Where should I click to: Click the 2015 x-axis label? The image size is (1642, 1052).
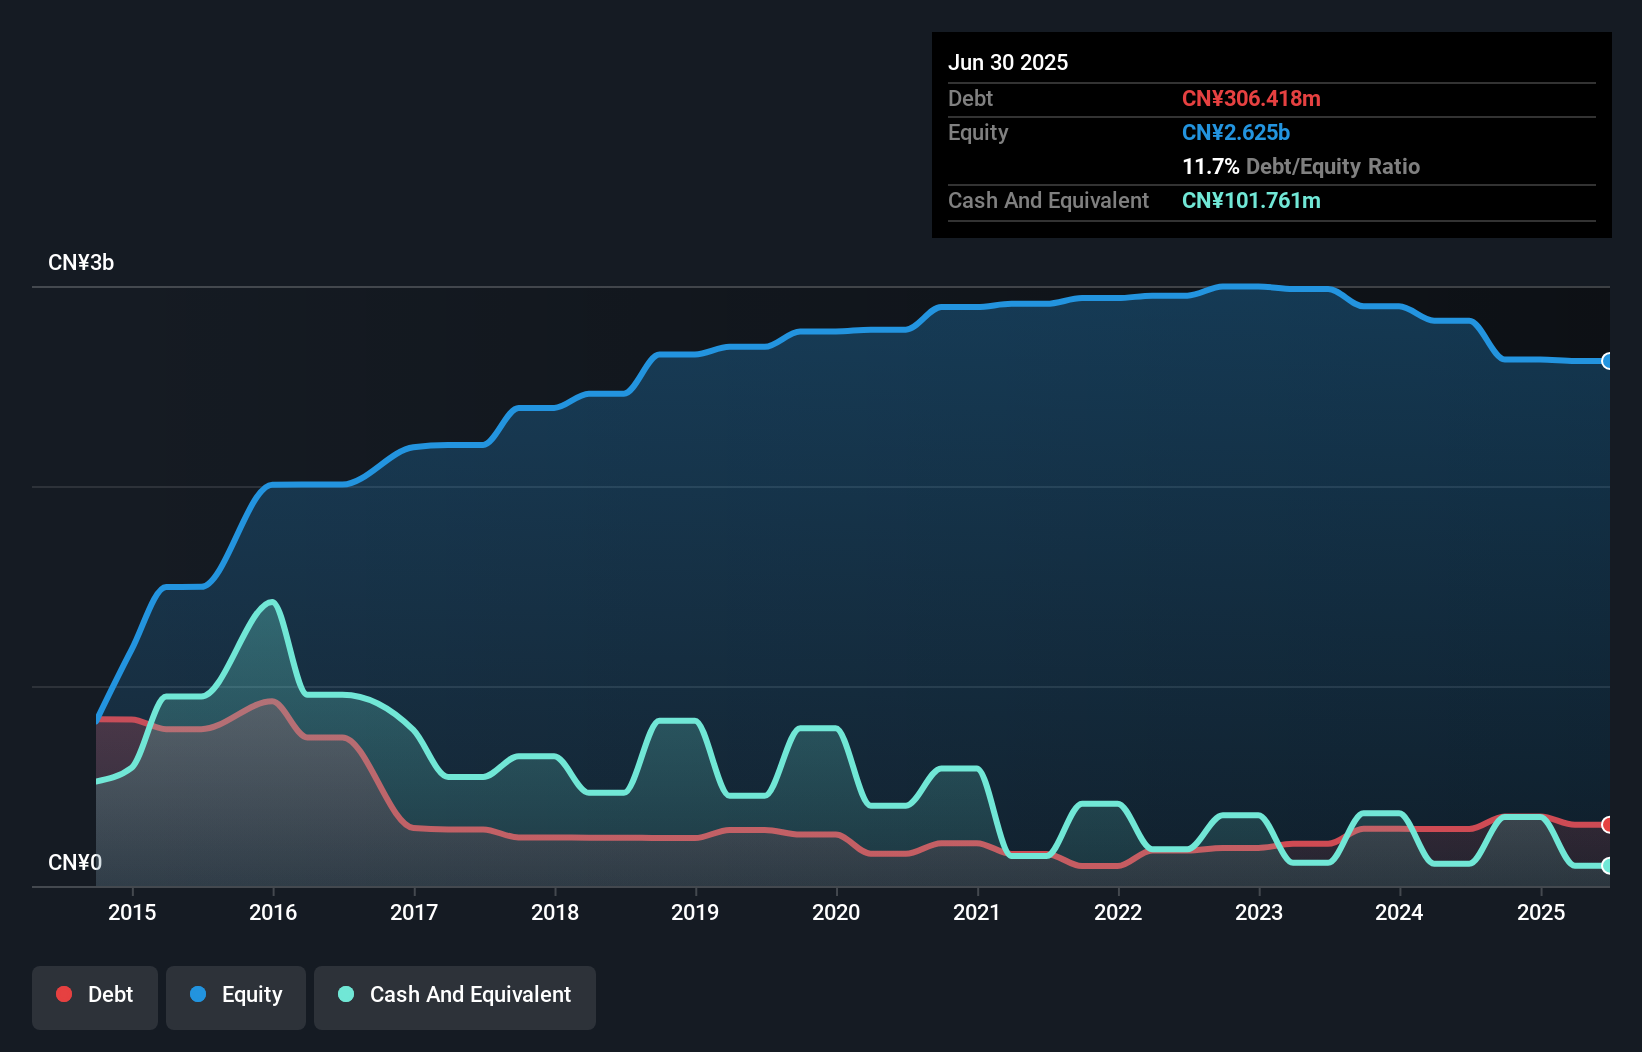(132, 912)
